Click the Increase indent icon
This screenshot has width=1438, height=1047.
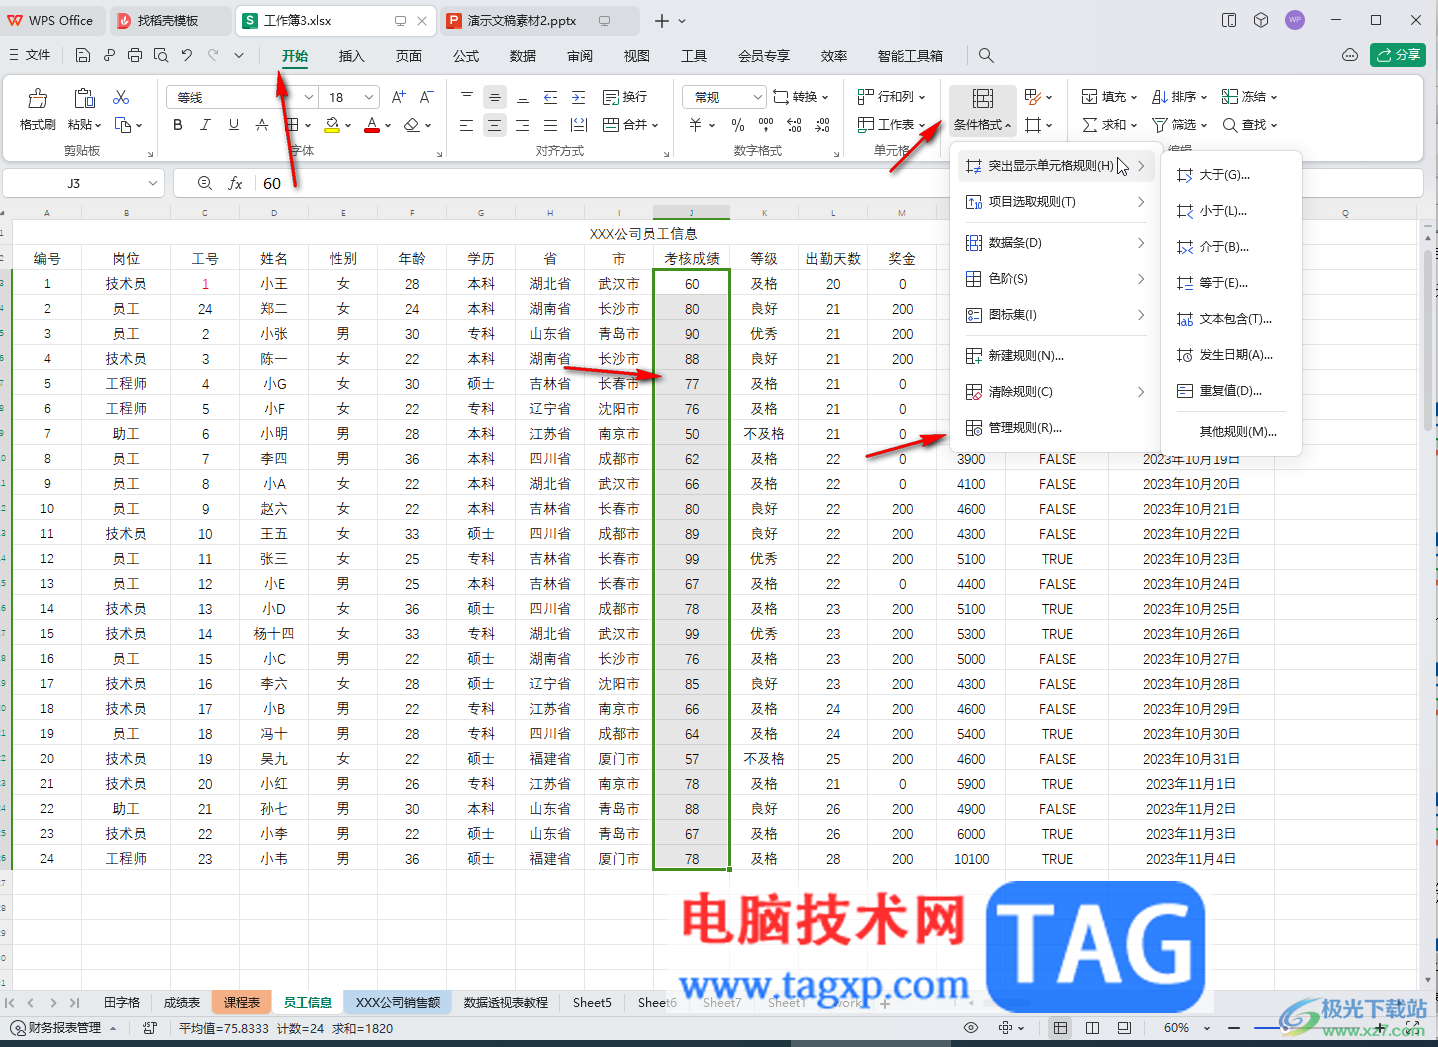(x=578, y=97)
